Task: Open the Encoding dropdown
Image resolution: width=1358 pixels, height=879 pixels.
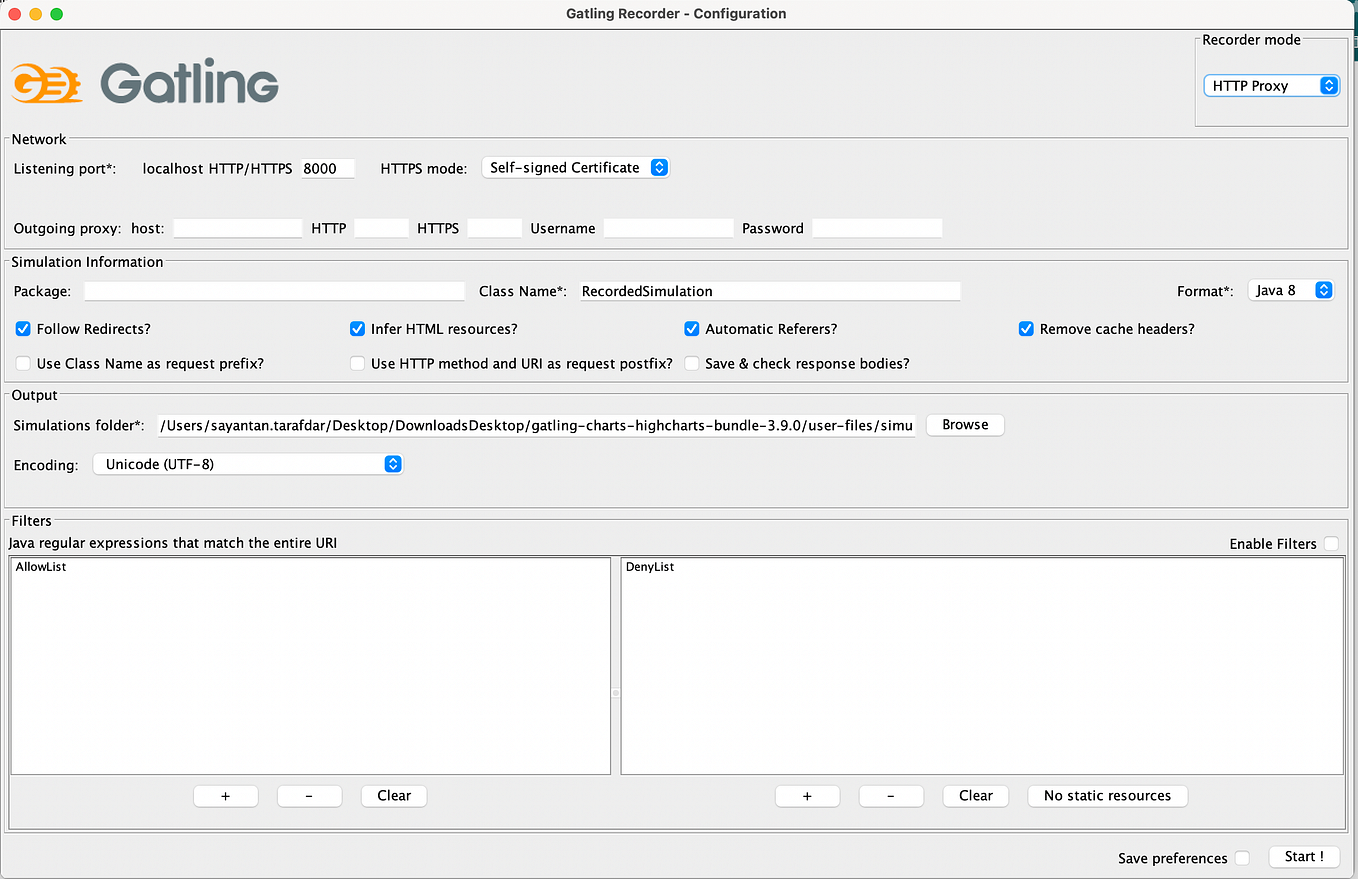Action: (247, 463)
